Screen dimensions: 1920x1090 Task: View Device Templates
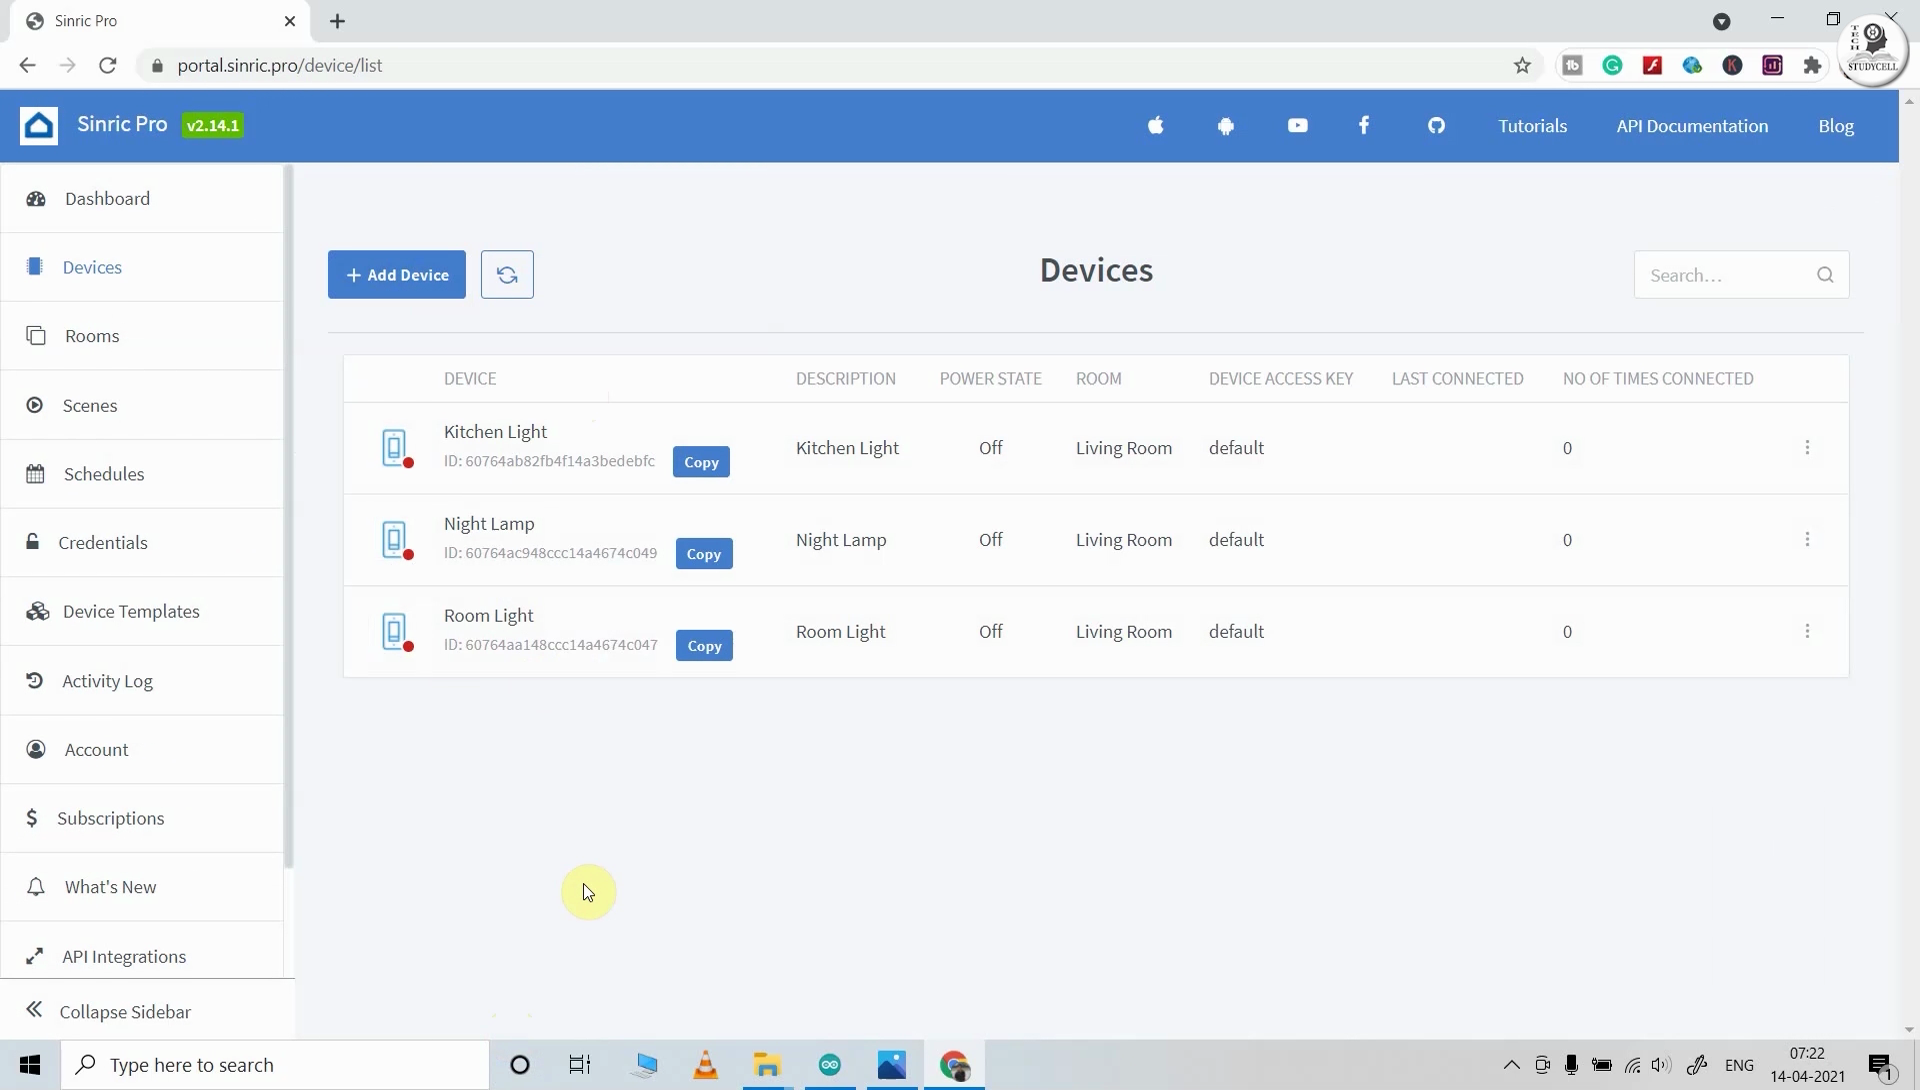click(x=129, y=611)
